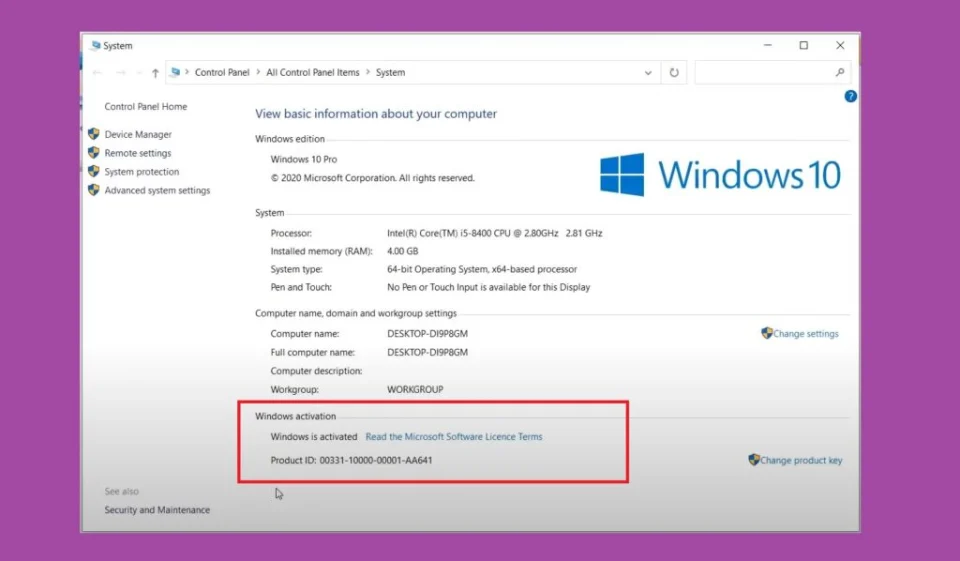Go to Control Panel Home
Image resolution: width=960 pixels, height=561 pixels.
click(146, 107)
